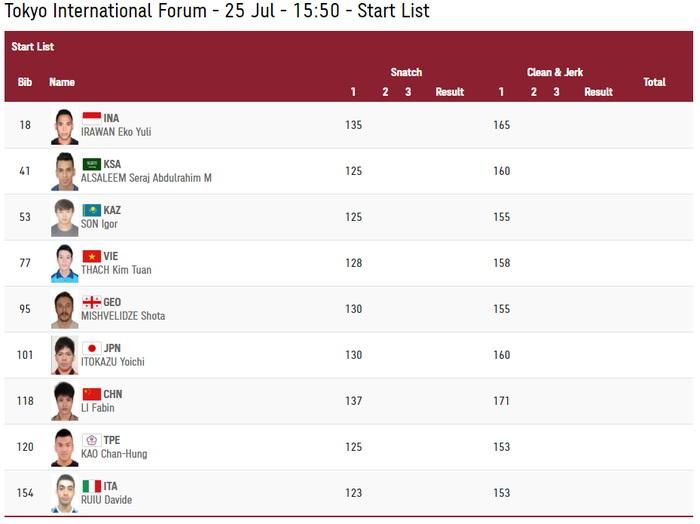This screenshot has height=524, width=700.
Task: Click the Chinese Taipei flag icon
Action: pyautogui.click(x=92, y=440)
